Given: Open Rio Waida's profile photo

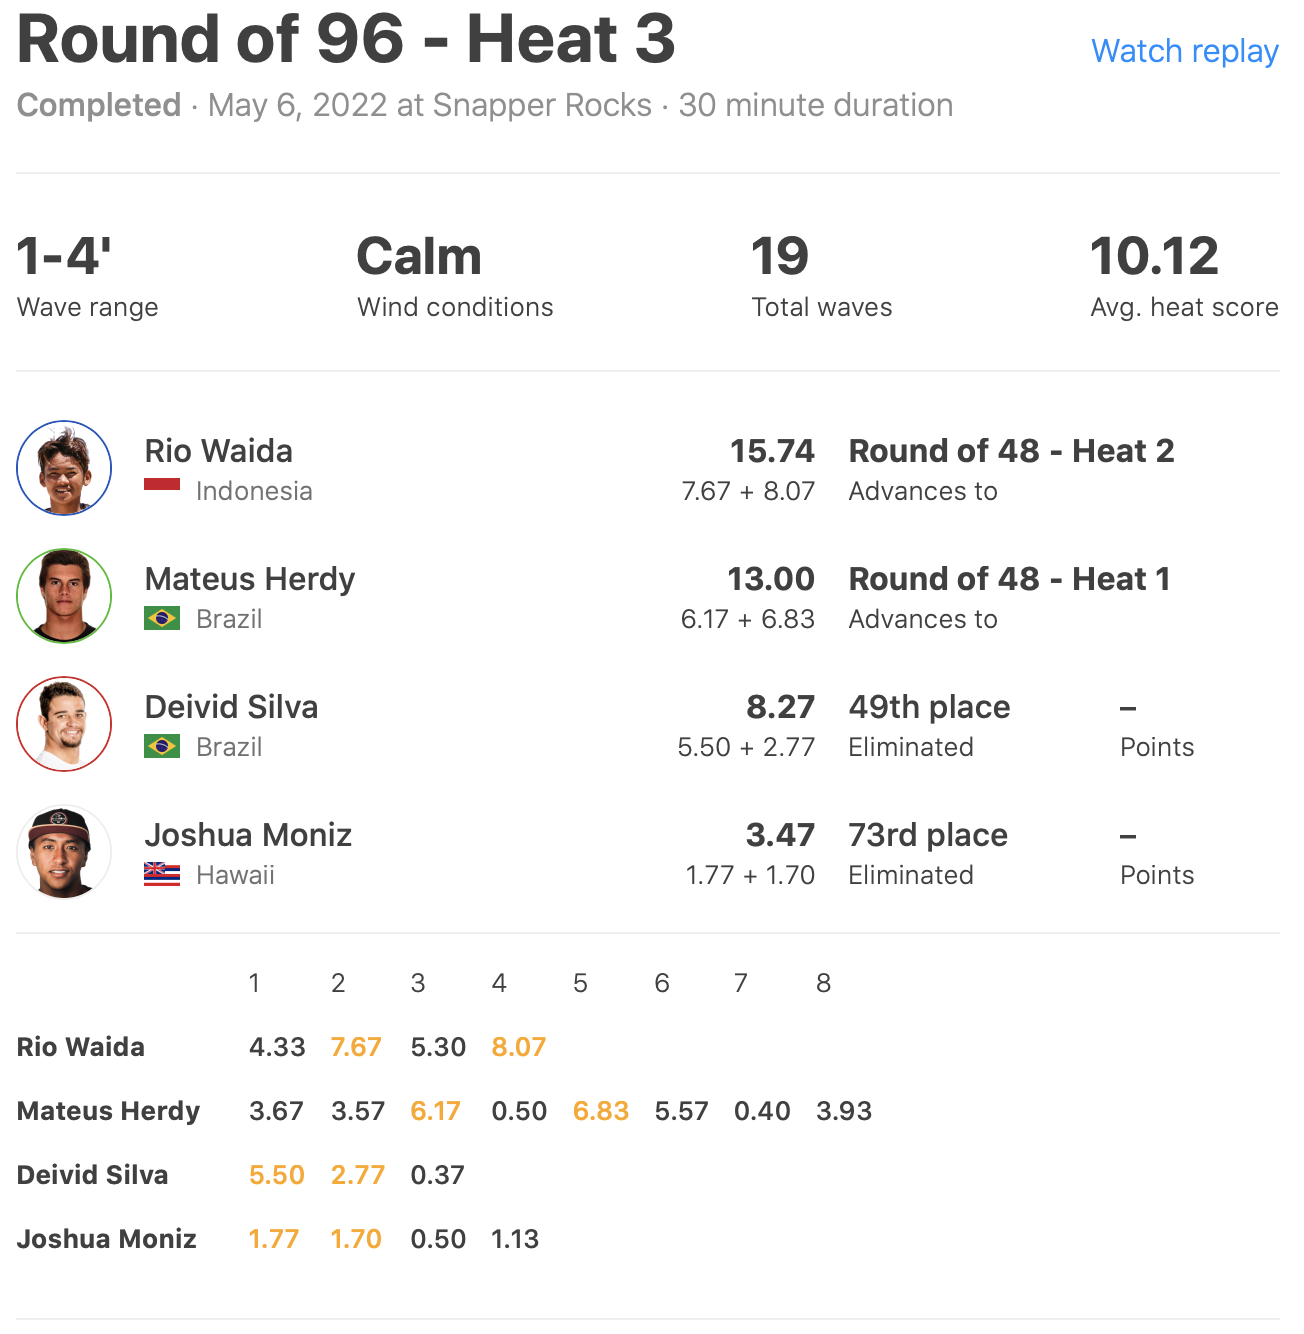Looking at the screenshot, I should click(64, 468).
